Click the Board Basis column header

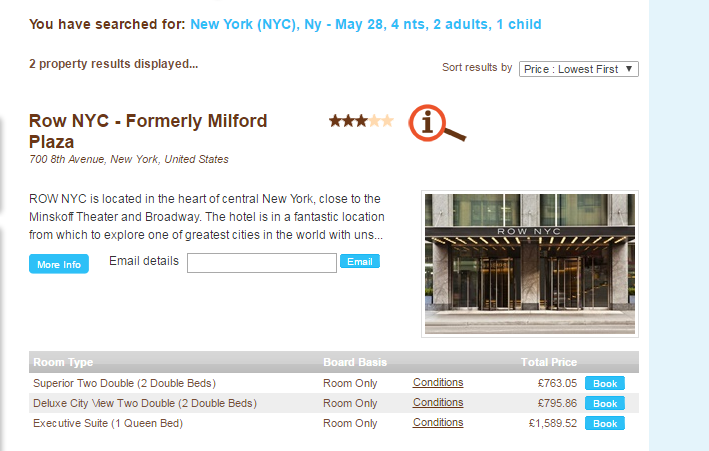(x=355, y=362)
